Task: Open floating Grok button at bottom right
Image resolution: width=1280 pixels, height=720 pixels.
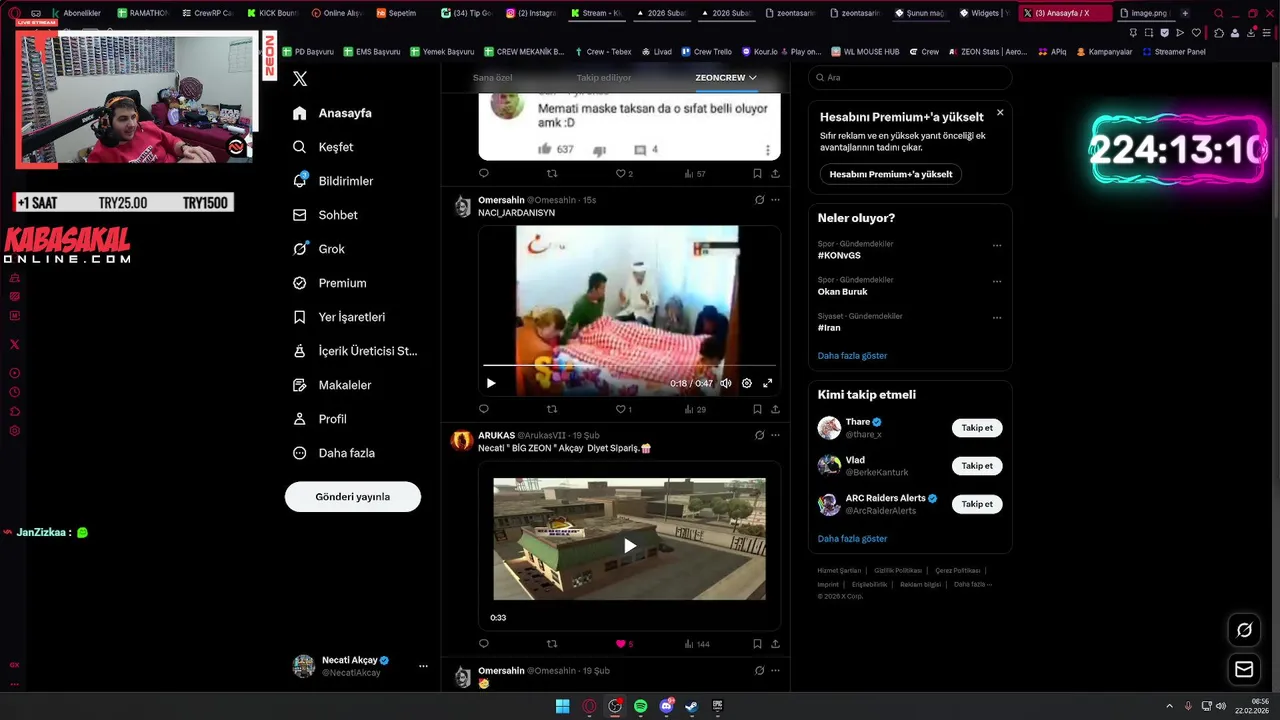Action: 1244,630
